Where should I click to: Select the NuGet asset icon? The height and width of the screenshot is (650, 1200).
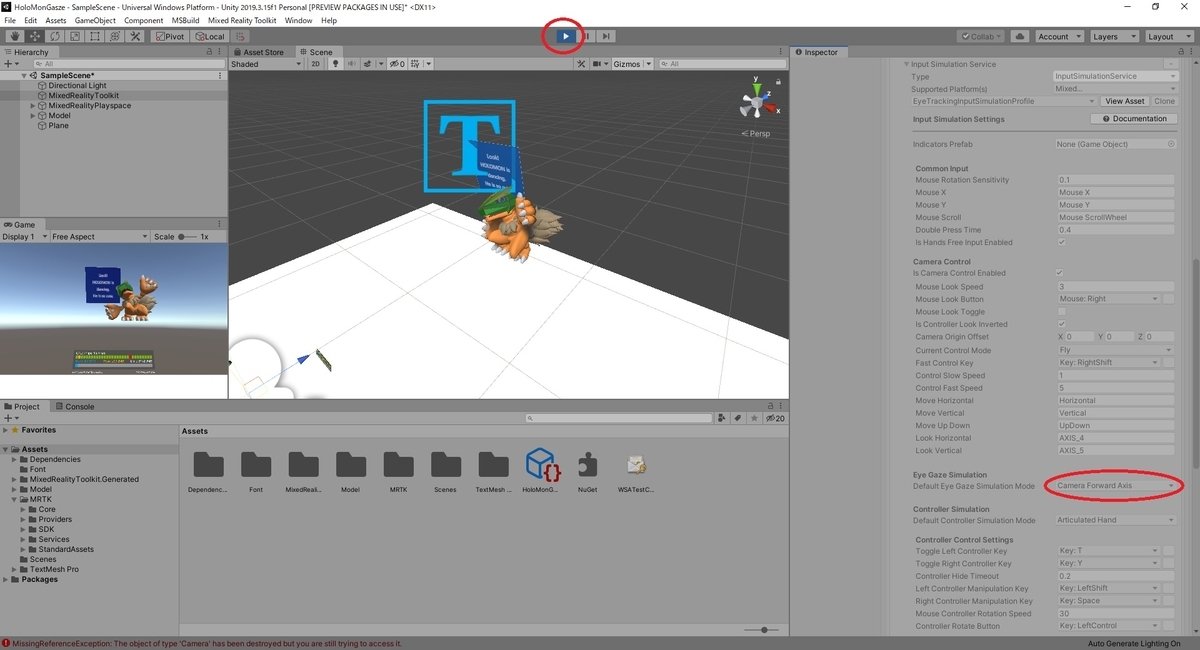(588, 465)
